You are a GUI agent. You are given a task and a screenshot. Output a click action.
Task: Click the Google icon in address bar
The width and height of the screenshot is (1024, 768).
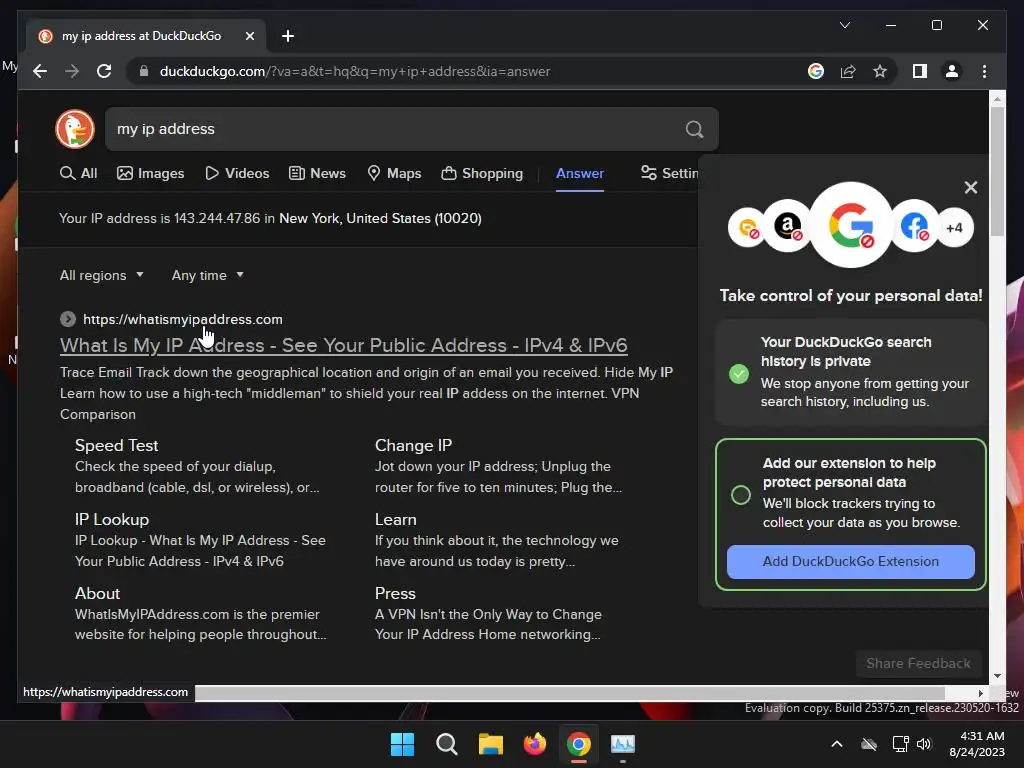pyautogui.click(x=816, y=71)
